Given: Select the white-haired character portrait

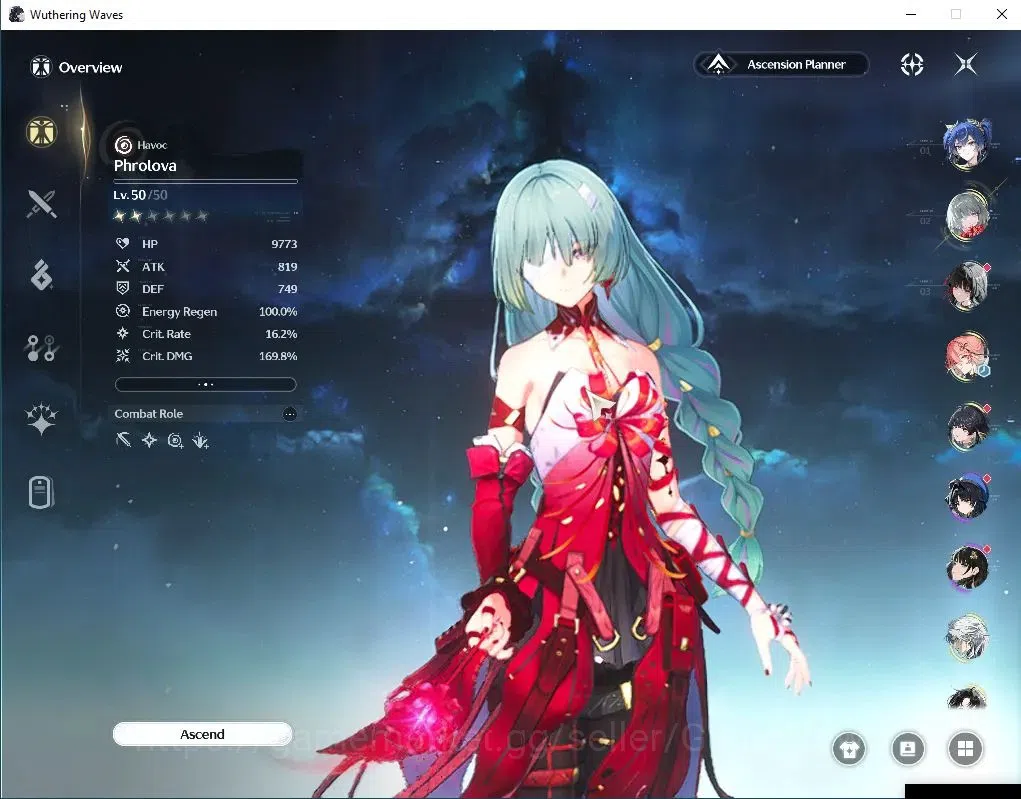Looking at the screenshot, I should coord(968,637).
